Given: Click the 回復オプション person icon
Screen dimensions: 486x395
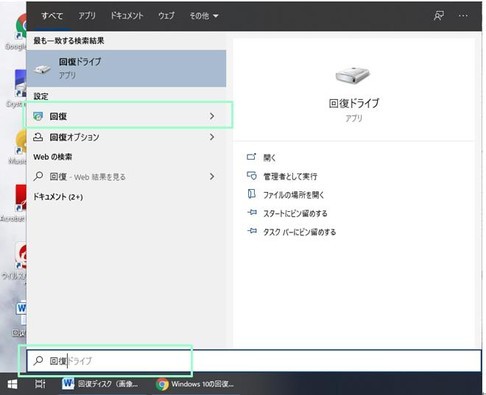Looking at the screenshot, I should pyautogui.click(x=38, y=137).
